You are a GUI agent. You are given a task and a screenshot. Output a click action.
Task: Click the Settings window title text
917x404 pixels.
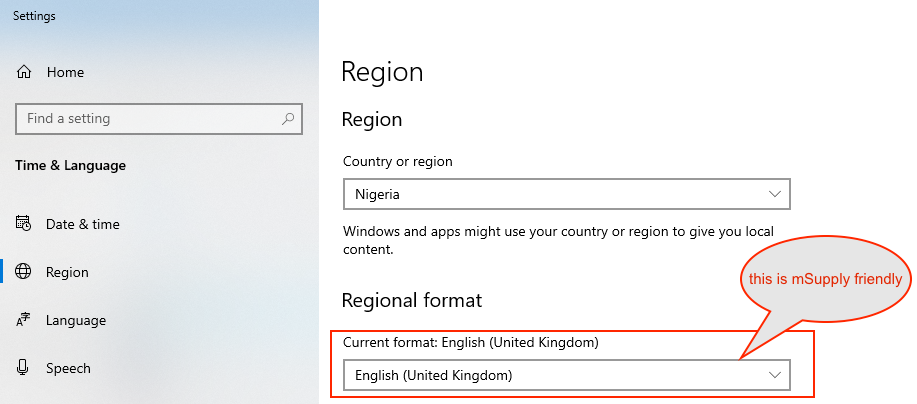(x=34, y=16)
